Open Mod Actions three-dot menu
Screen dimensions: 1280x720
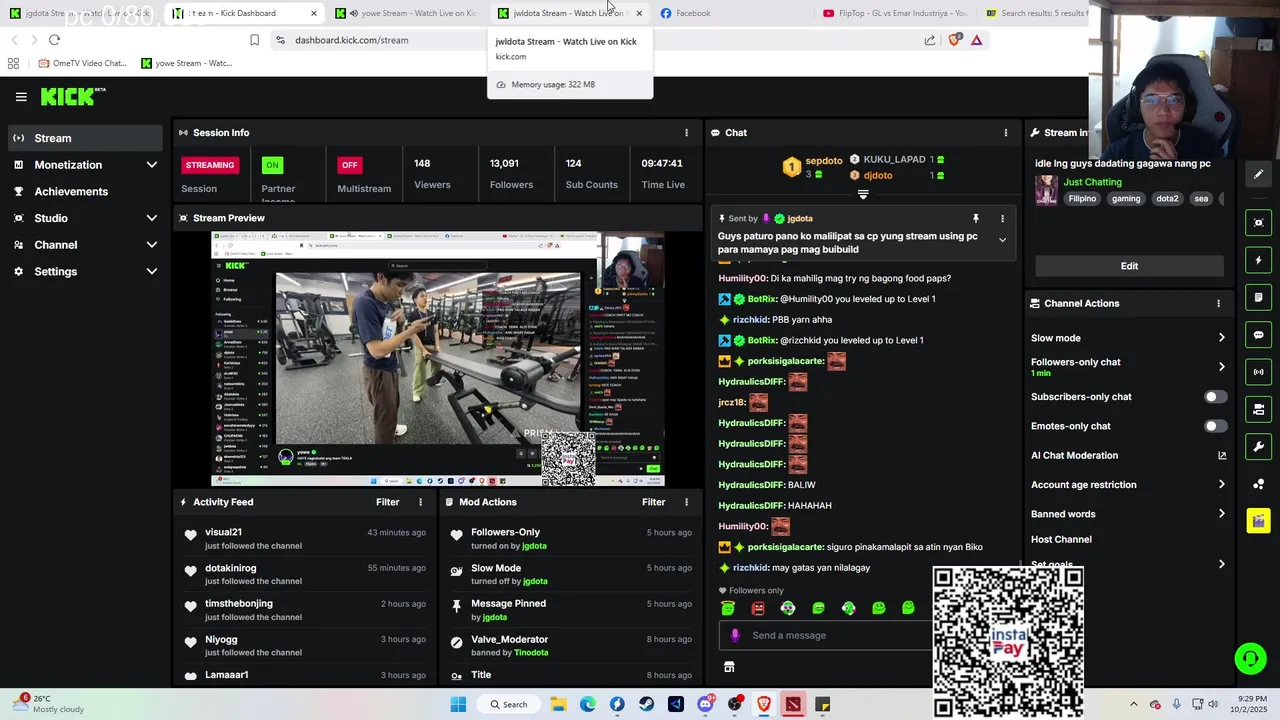tap(686, 502)
